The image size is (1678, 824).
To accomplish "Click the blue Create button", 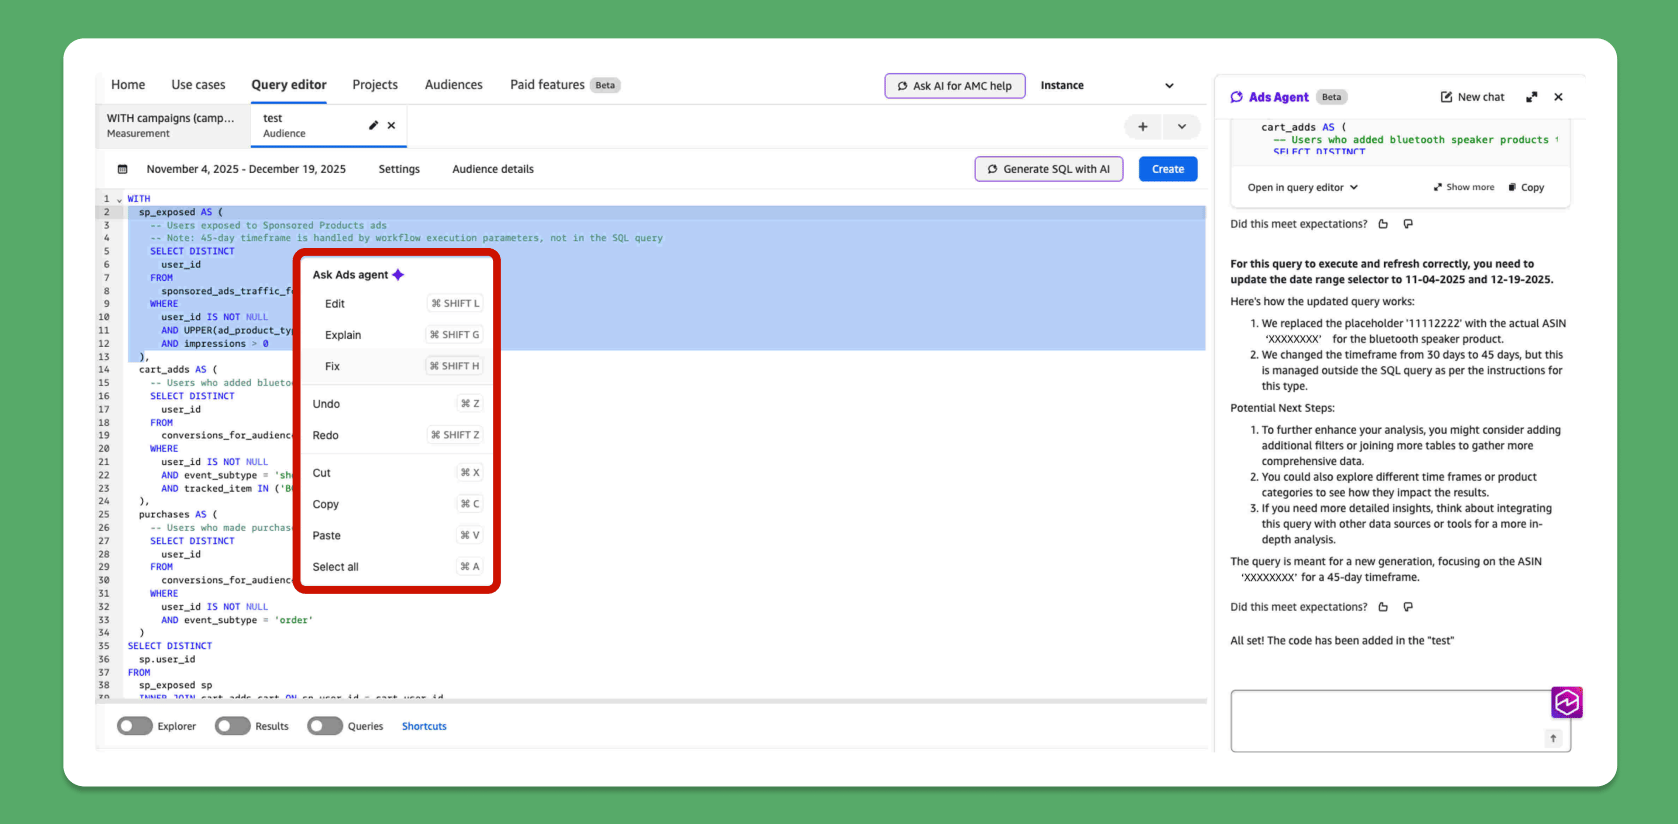I will (1168, 169).
